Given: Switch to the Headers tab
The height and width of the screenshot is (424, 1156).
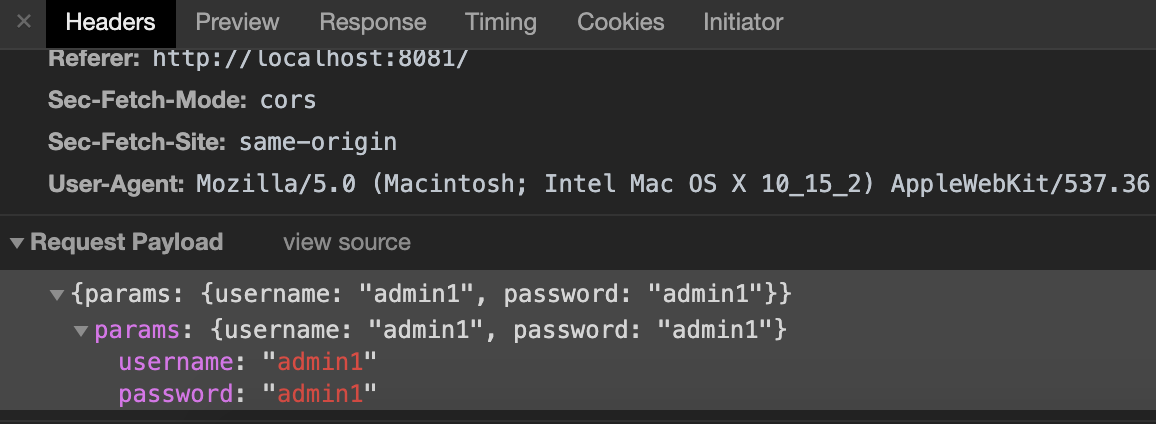Looking at the screenshot, I should (x=110, y=22).
